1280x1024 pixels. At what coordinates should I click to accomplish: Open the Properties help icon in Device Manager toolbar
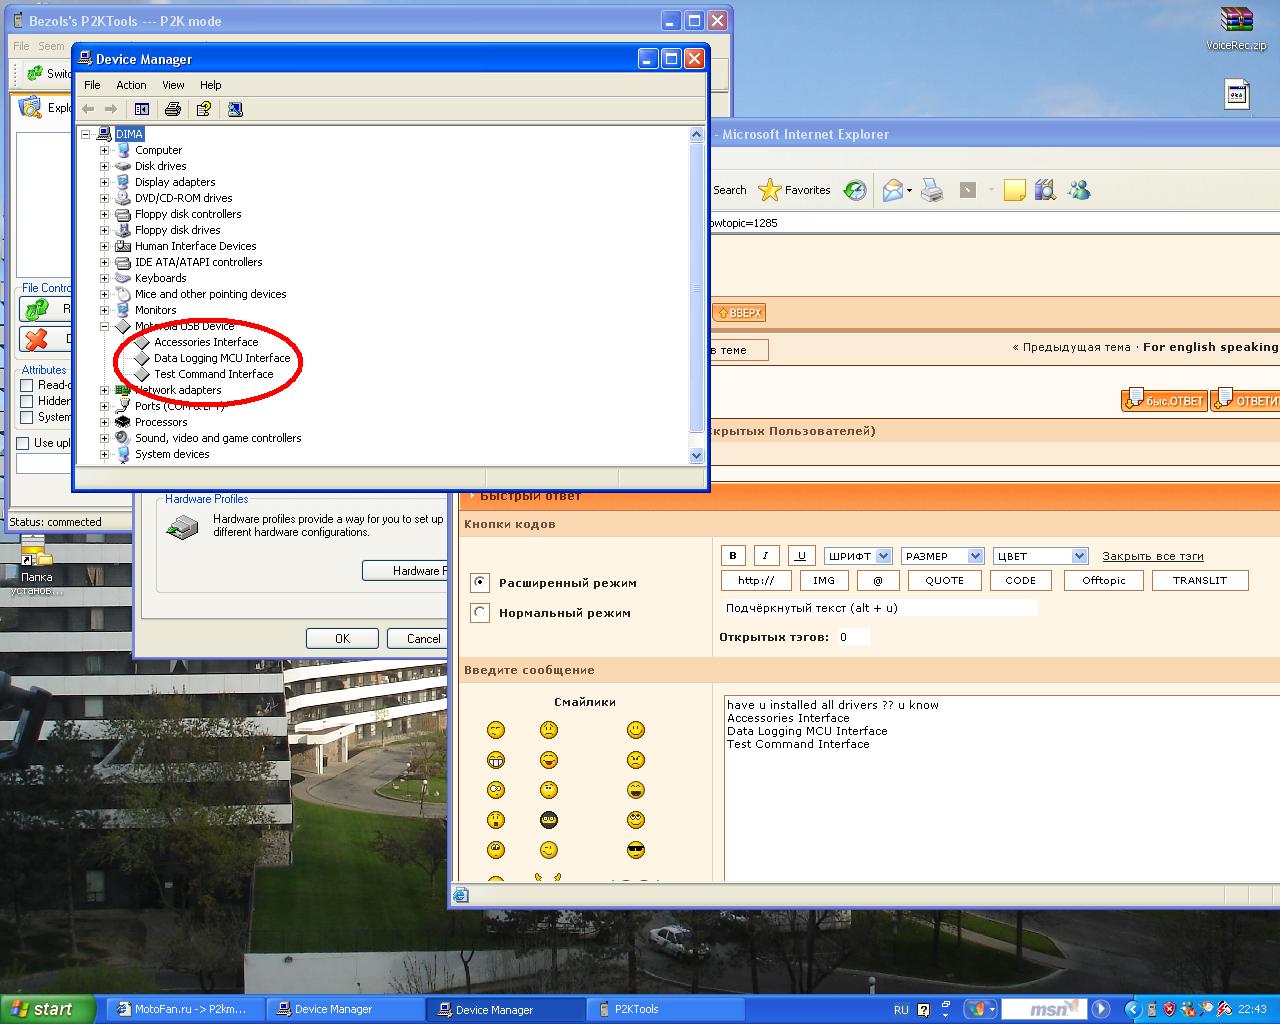(204, 109)
